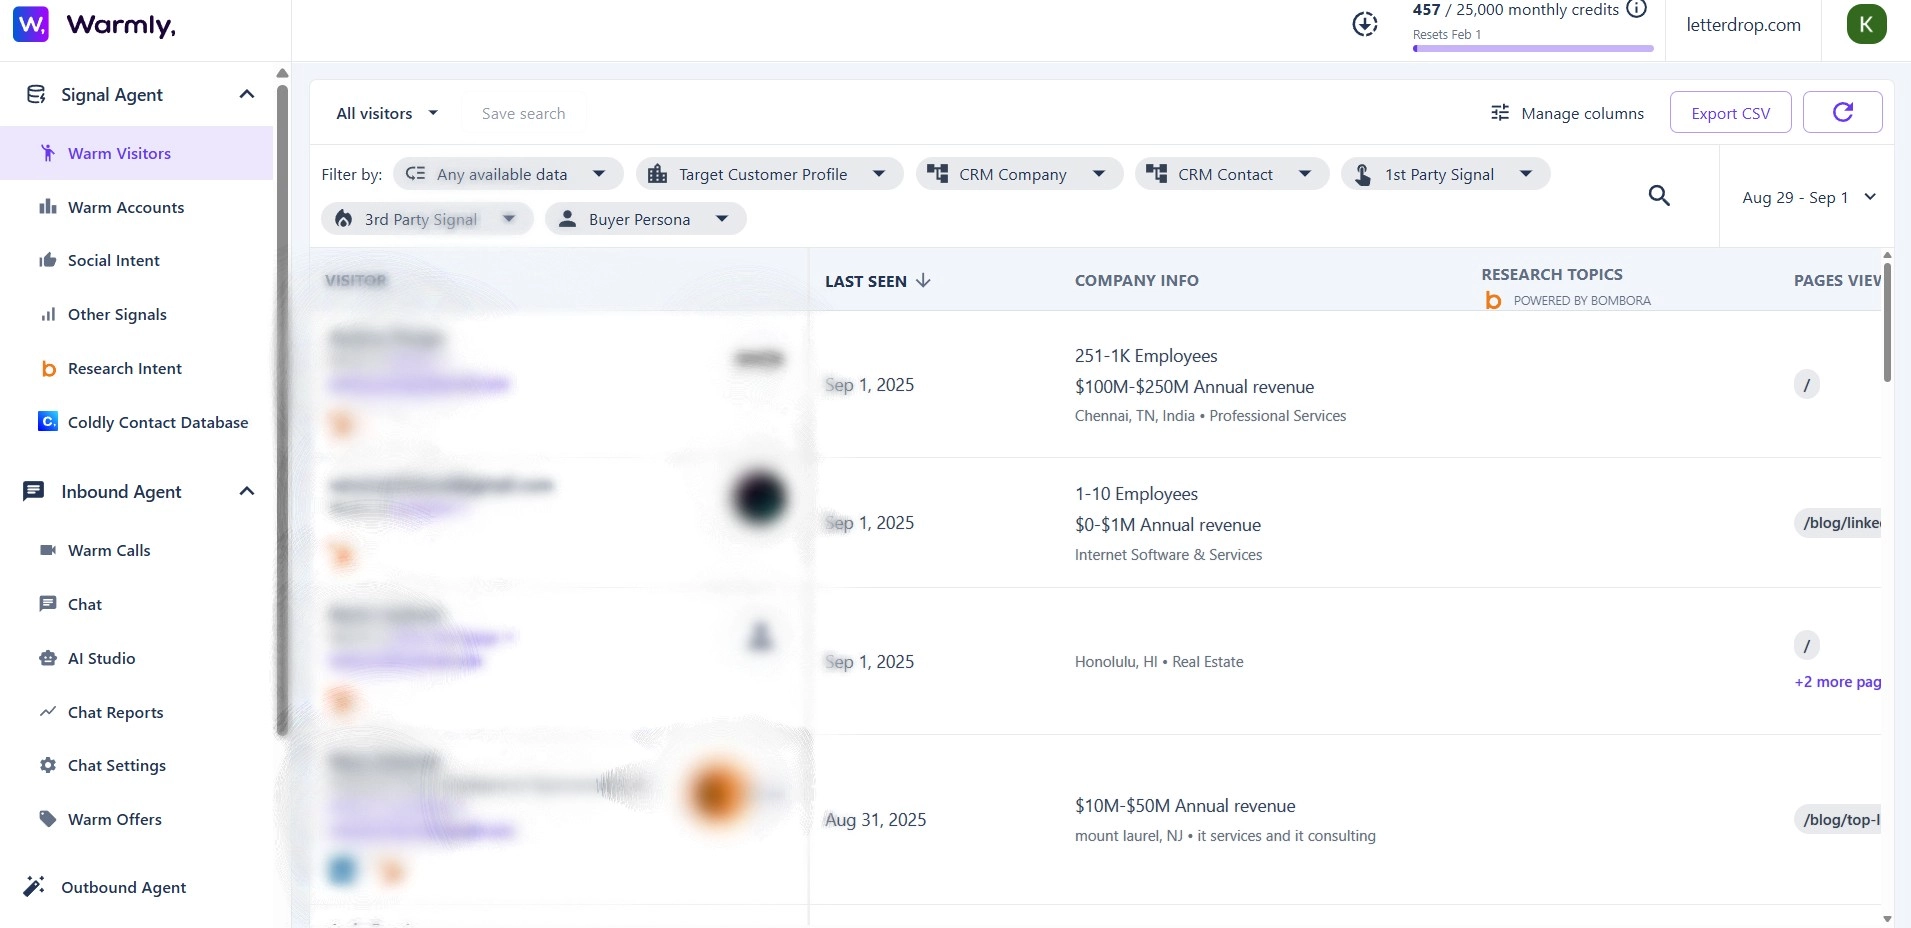Image resolution: width=1911 pixels, height=928 pixels.
Task: Click +2 more pages link
Action: click(1838, 682)
